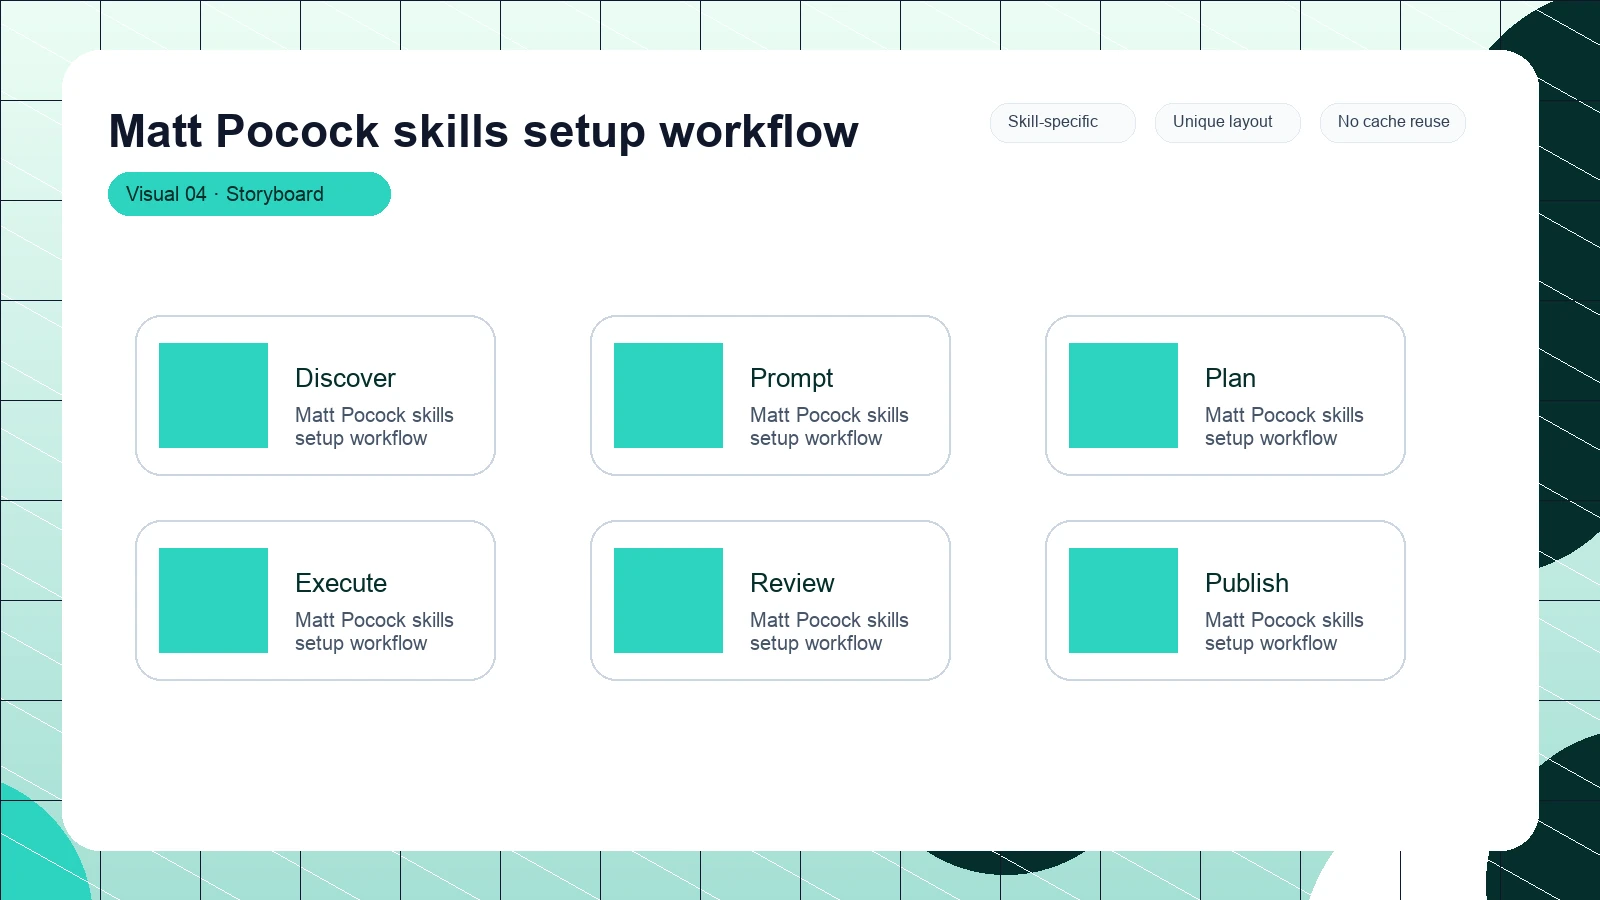
Task: Click the Execute step title
Action: point(341,583)
